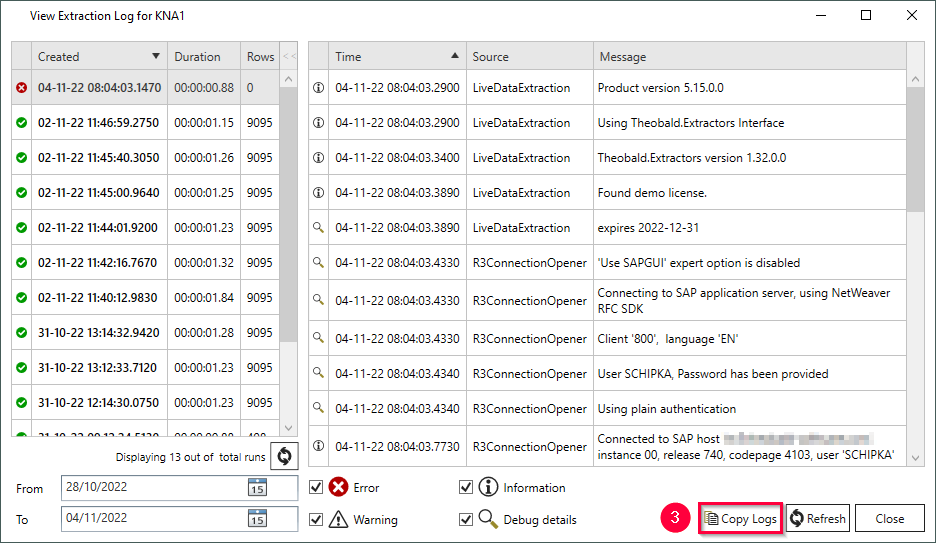
Task: Click info icon of Product version 5.15.0.0 row
Action: coord(319,88)
